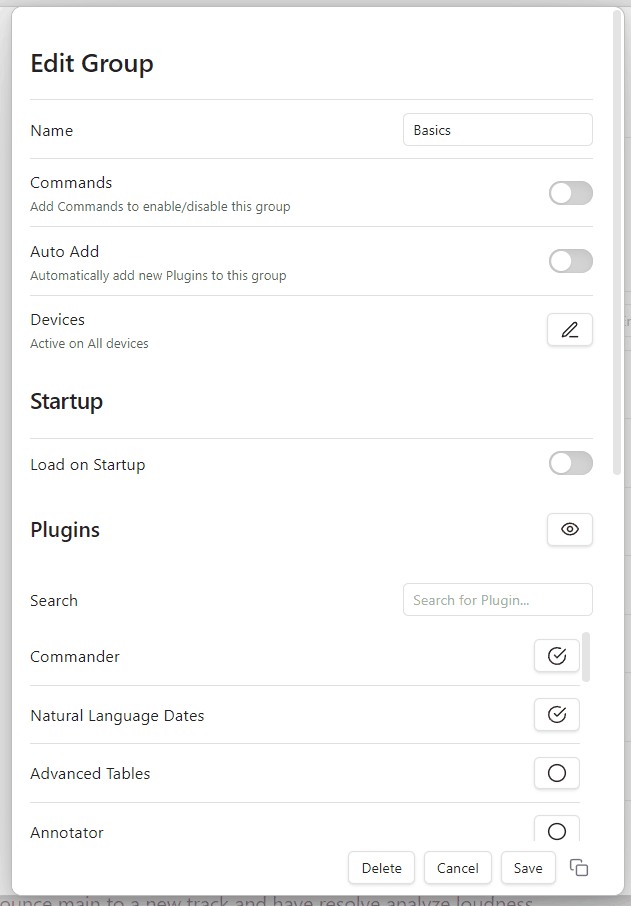Click the Search for Plugin field
This screenshot has height=906, width=631.
[x=497, y=600]
